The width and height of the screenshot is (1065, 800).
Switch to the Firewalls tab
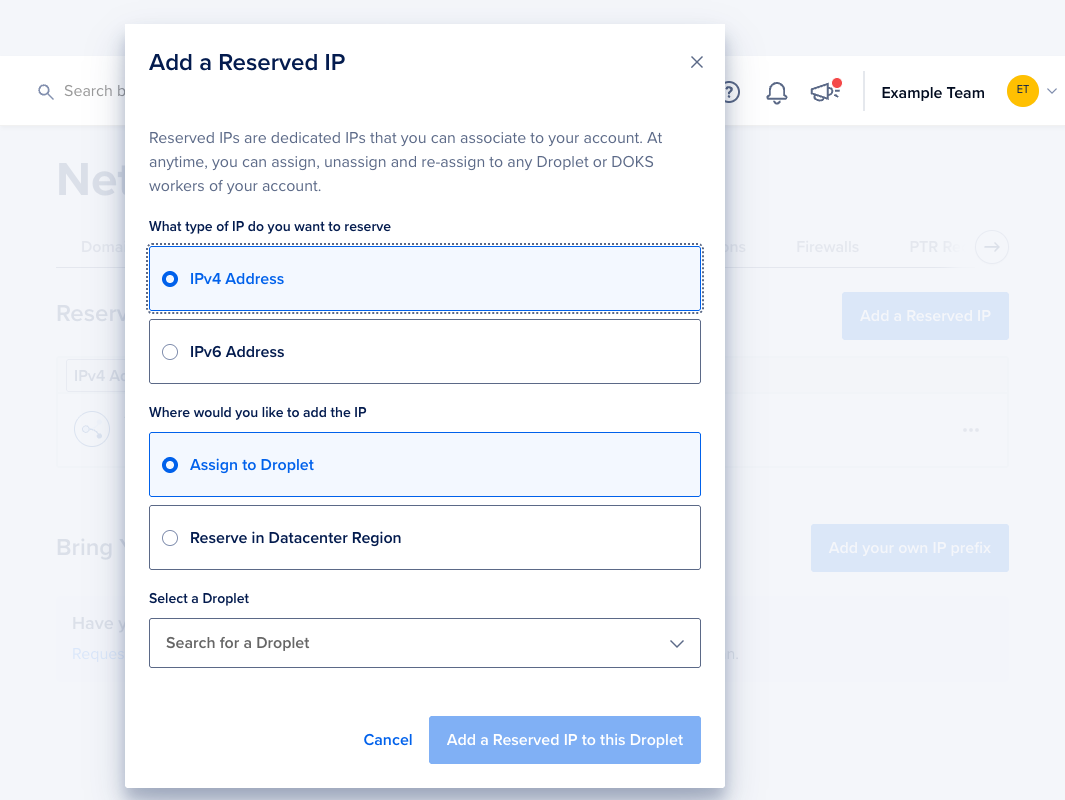[x=827, y=247]
